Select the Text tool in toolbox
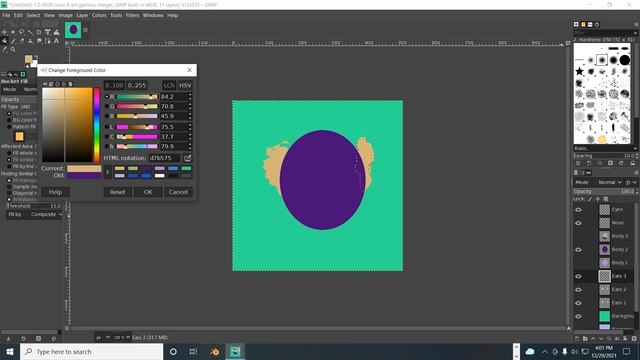The image size is (640, 360). click(56, 41)
